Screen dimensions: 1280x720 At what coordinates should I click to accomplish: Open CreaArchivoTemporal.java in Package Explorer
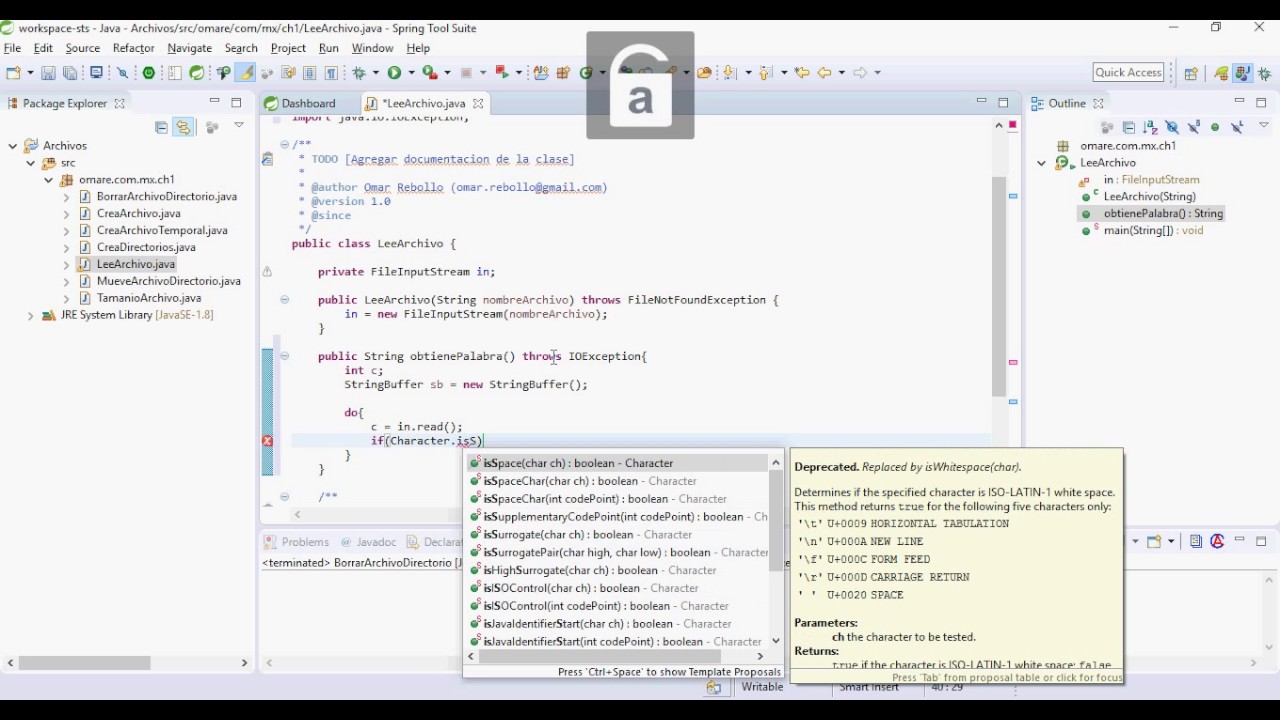pos(162,230)
